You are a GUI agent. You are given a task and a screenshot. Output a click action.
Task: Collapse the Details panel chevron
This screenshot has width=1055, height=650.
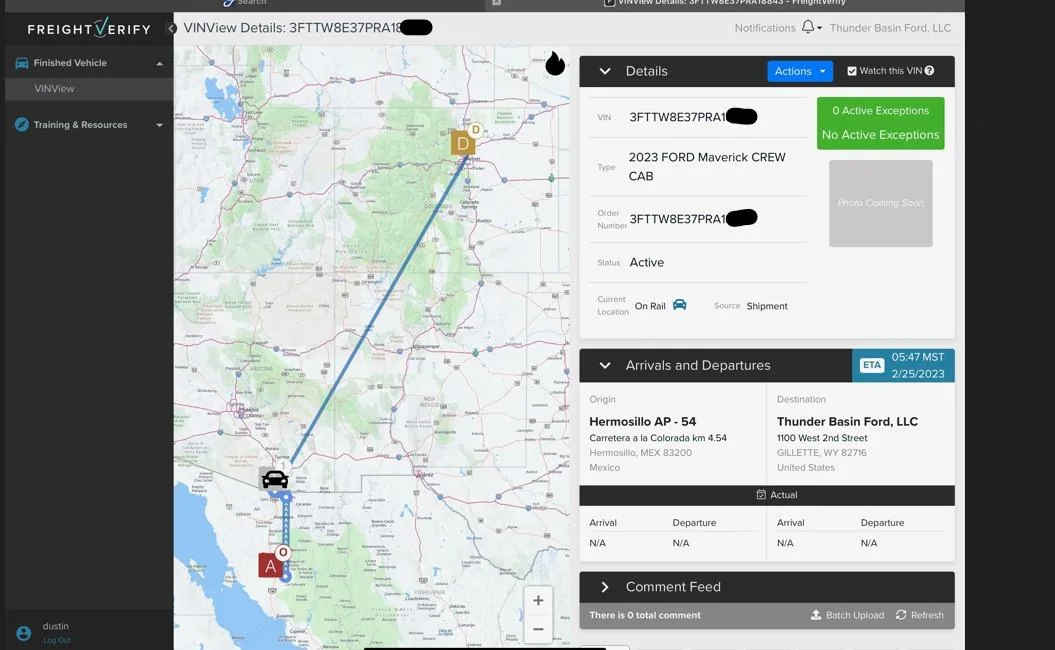coord(605,71)
